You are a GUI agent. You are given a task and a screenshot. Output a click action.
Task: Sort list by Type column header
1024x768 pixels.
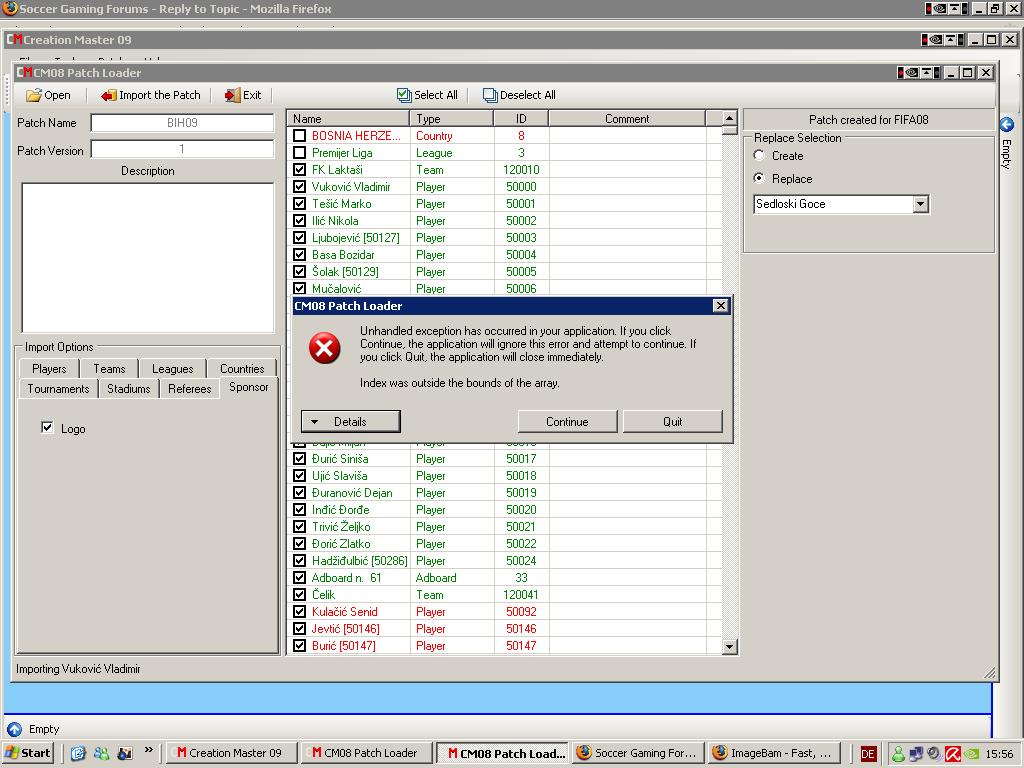(x=451, y=119)
